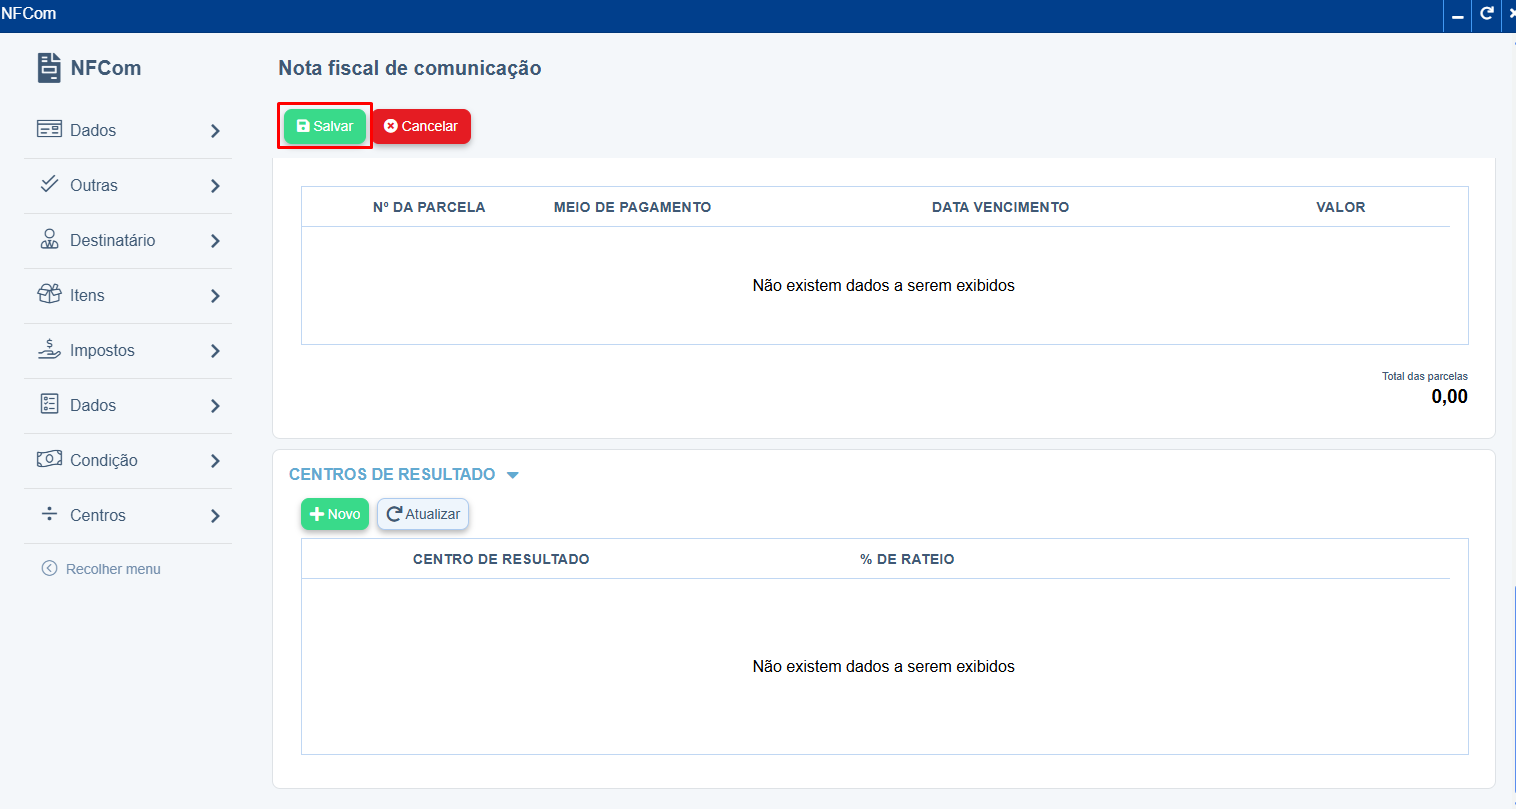Screen dimensions: 1516x809
Task: Click the card icon beside first Dados
Action: [x=49, y=130]
